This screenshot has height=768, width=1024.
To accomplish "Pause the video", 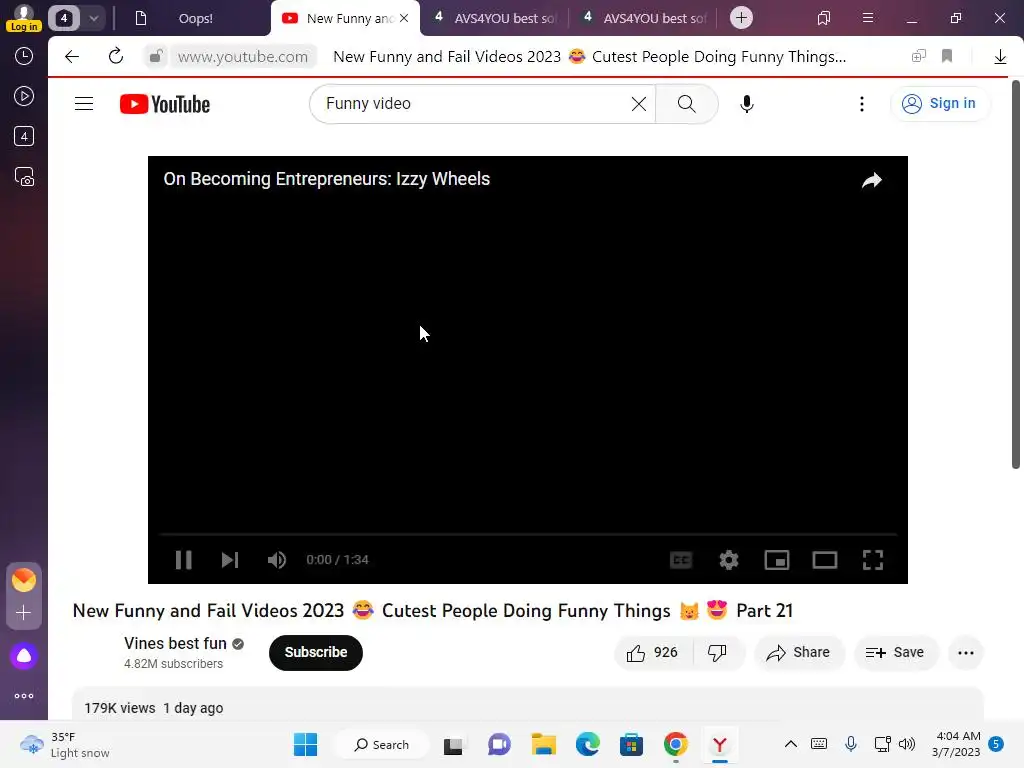I will click(x=184, y=560).
